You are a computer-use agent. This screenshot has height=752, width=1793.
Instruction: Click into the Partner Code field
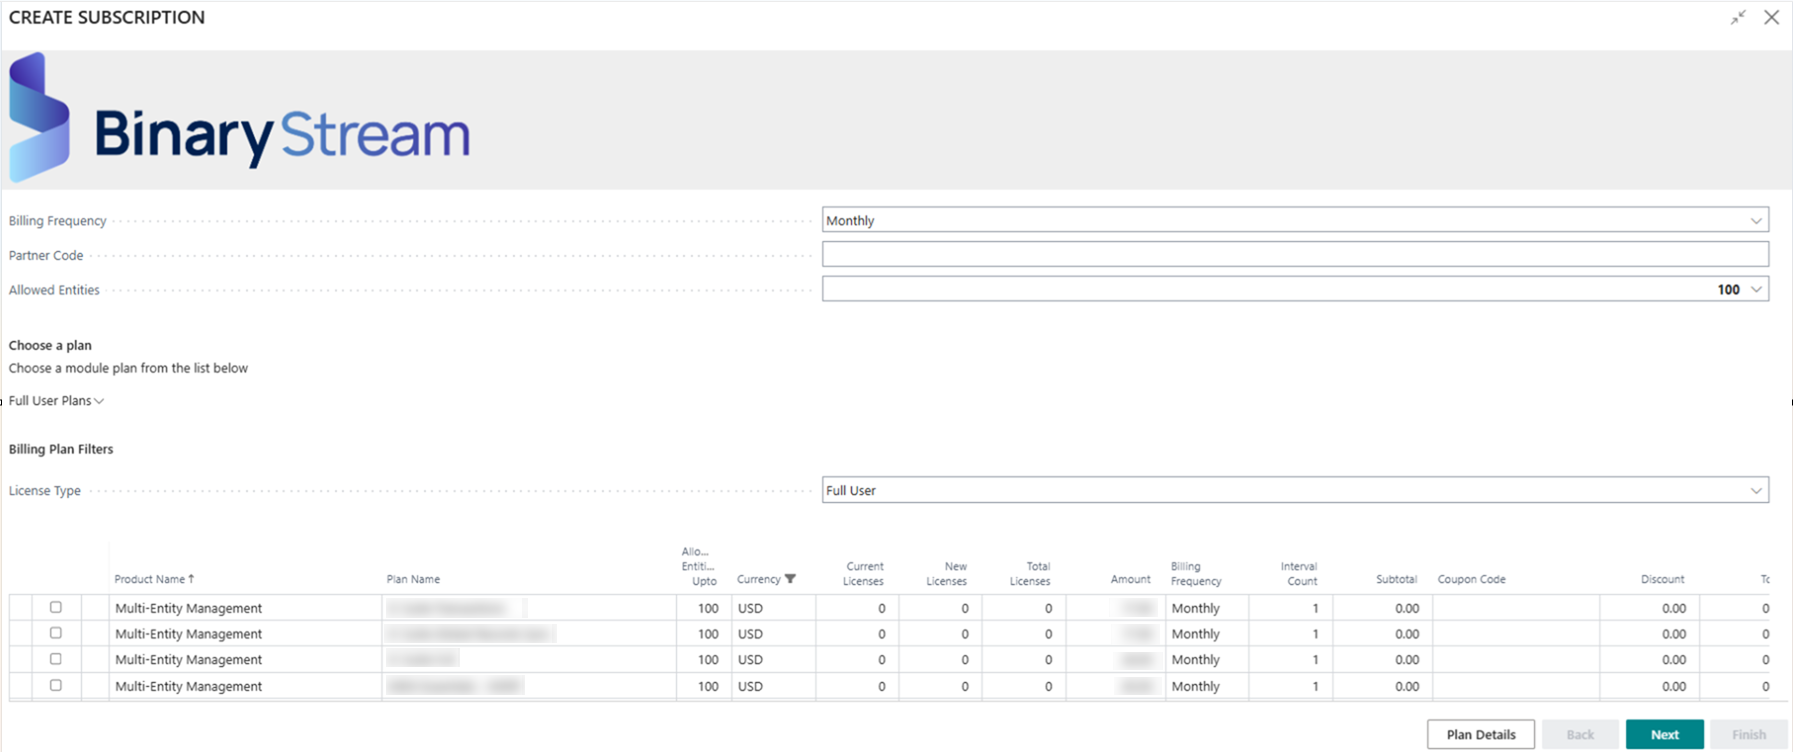(1295, 254)
